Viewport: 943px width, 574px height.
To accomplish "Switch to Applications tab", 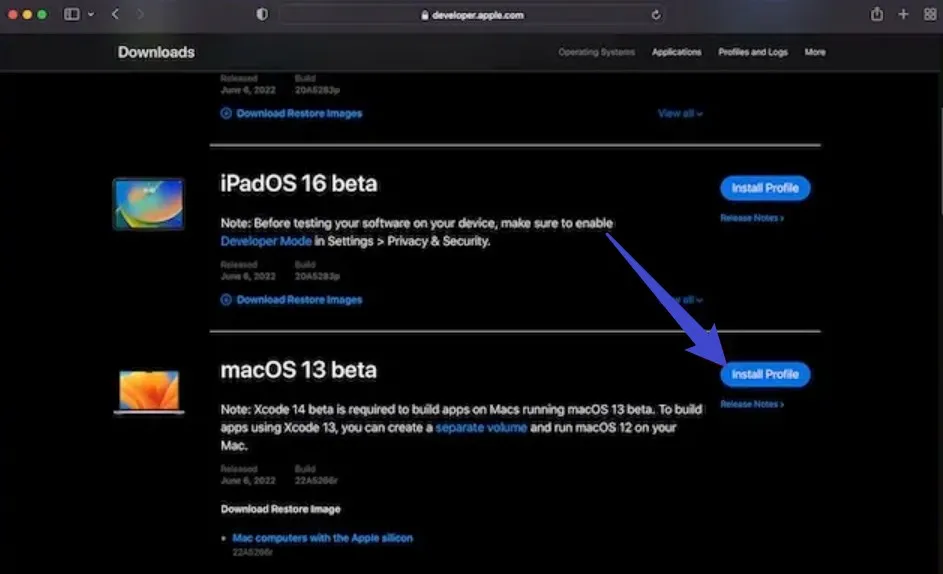I will click(677, 52).
